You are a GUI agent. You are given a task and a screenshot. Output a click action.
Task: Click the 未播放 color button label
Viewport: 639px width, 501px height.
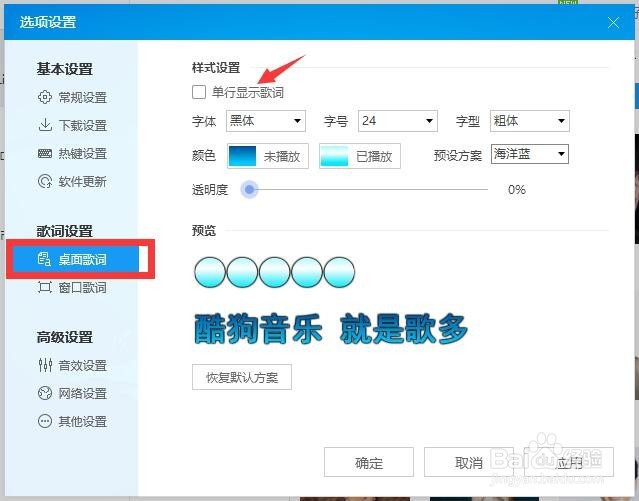click(282, 156)
